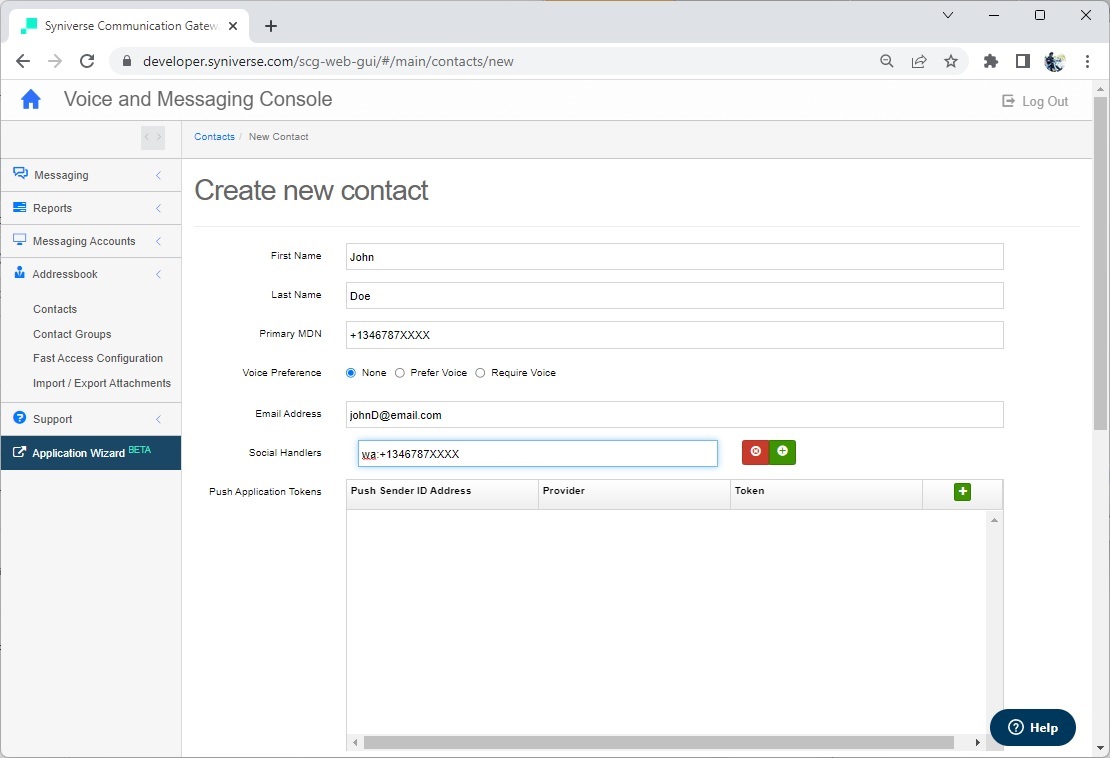Viewport: 1110px width, 758px height.
Task: Add social handler with green plus
Action: tap(782, 452)
